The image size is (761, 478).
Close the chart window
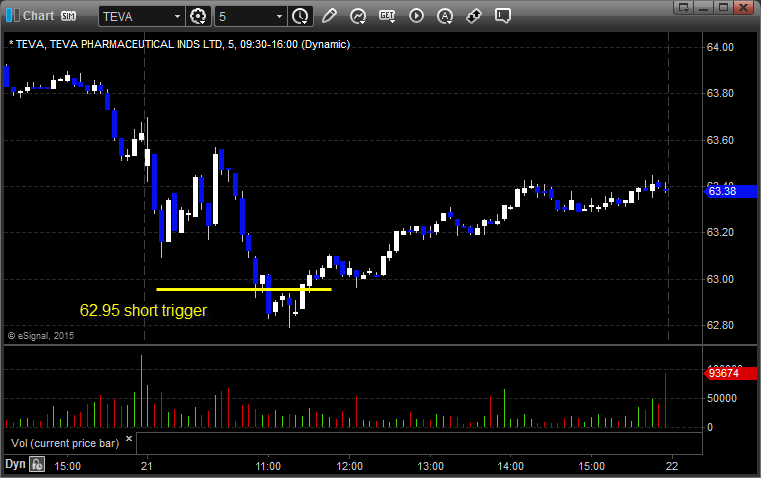743,7
